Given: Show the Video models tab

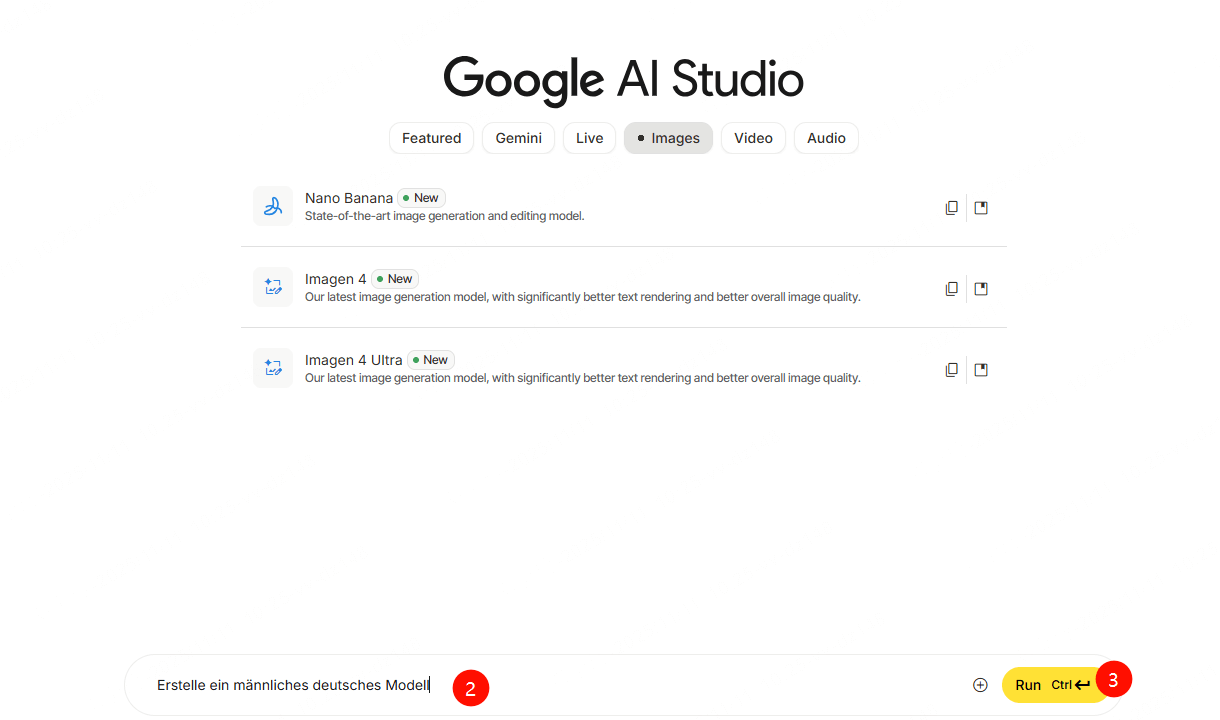Looking at the screenshot, I should [x=753, y=138].
